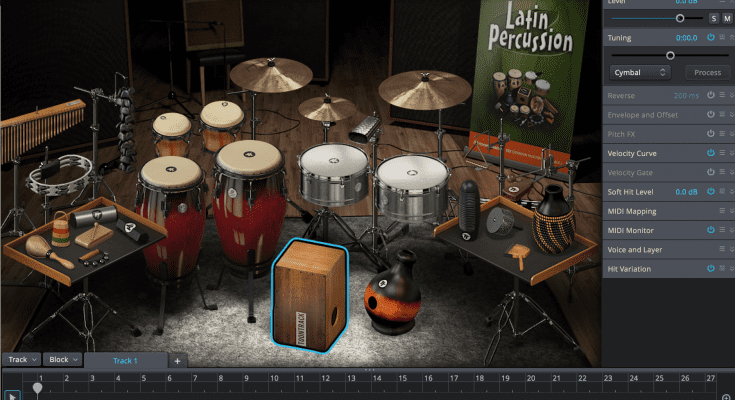This screenshot has height=400, width=735.
Task: Open the Track dropdown menu
Action: pos(21,360)
